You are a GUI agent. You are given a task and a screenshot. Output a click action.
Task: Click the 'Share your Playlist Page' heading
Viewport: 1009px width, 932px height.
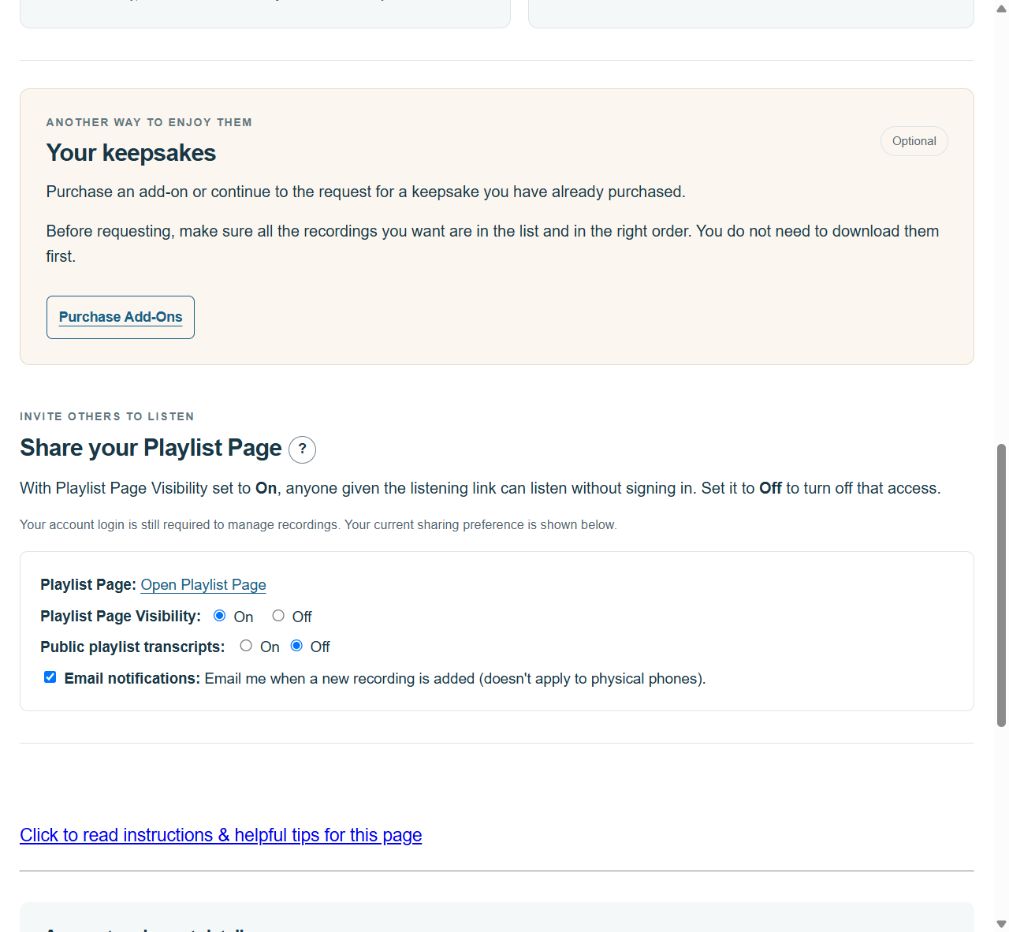pyautogui.click(x=151, y=447)
